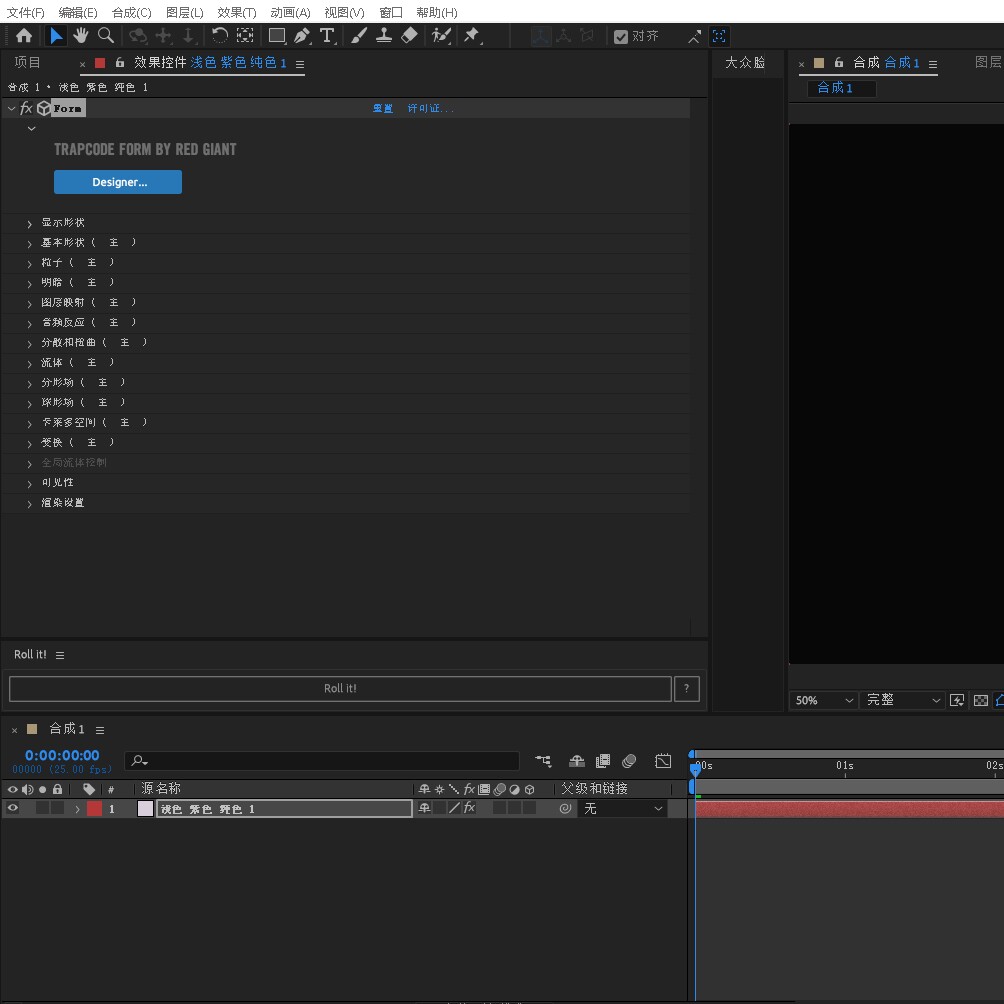1004x1004 pixels.
Task: Open the 文件(F) menu
Action: coord(26,12)
